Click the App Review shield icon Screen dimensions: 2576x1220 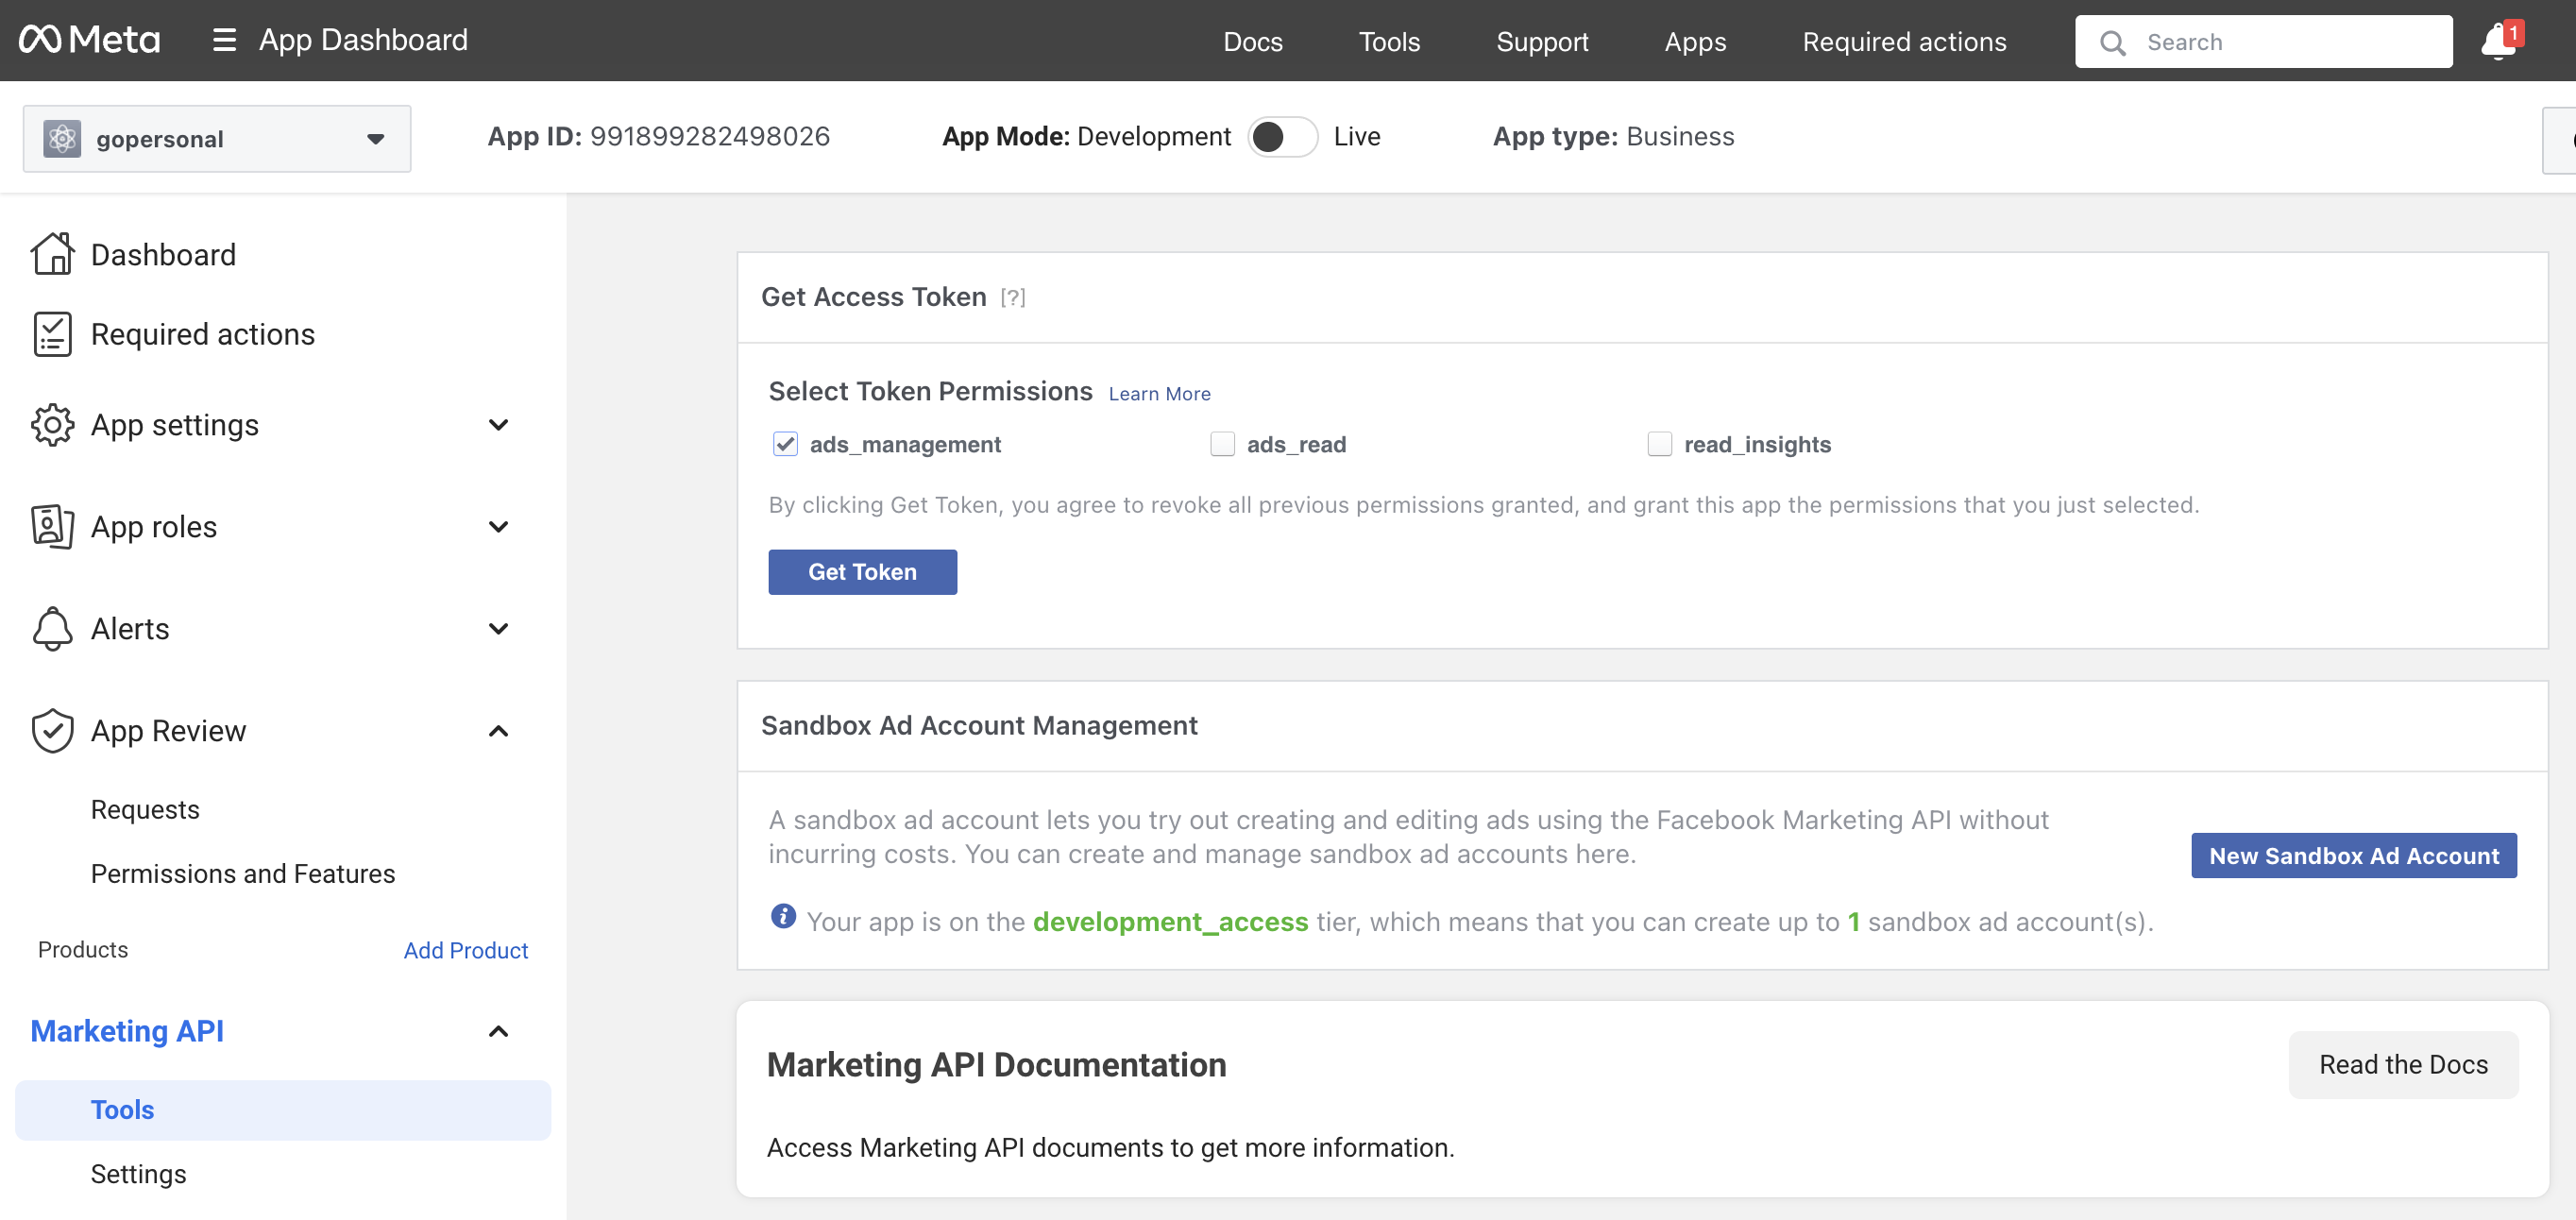pos(52,731)
